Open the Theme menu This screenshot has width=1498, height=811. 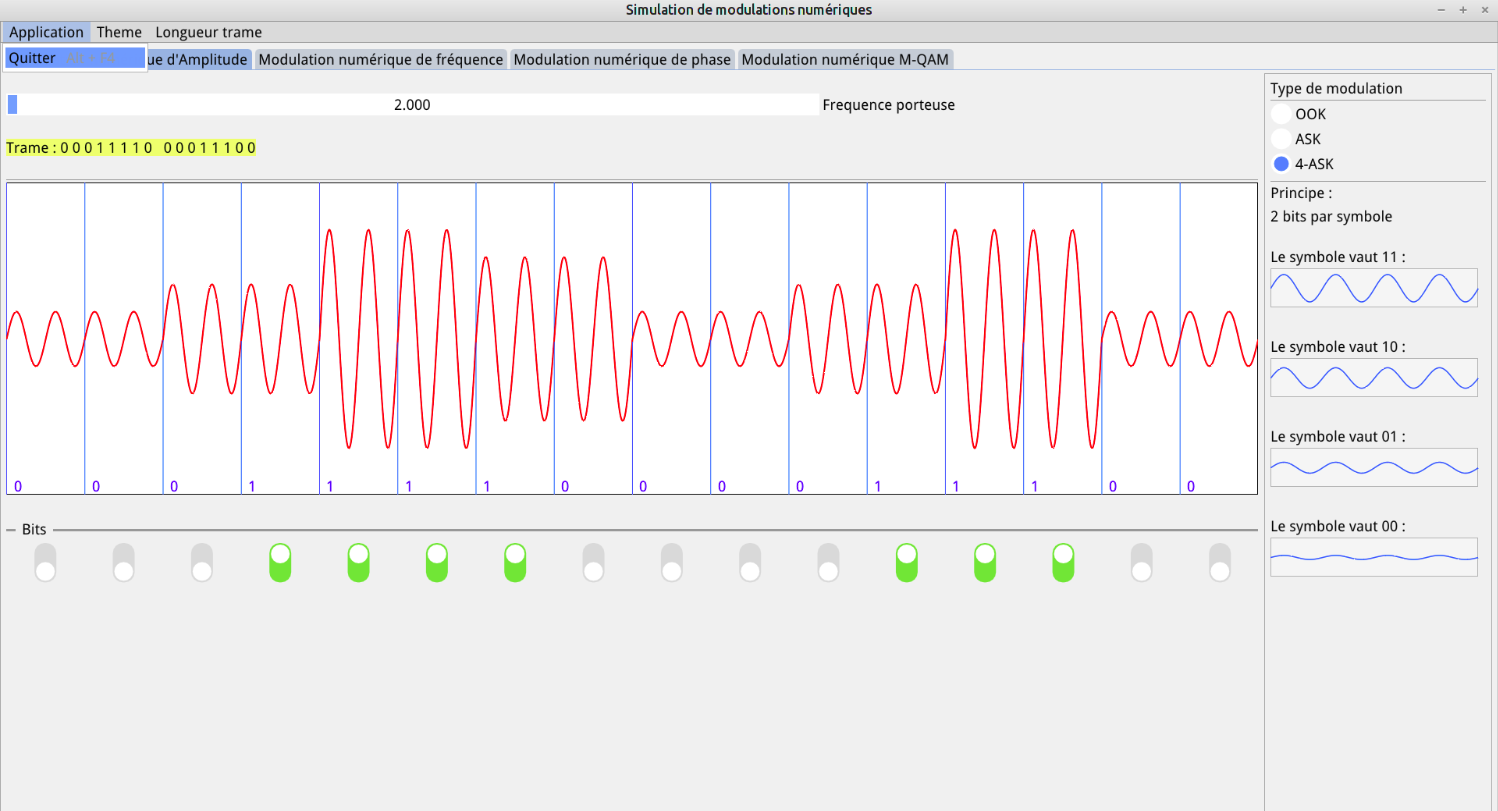(118, 32)
